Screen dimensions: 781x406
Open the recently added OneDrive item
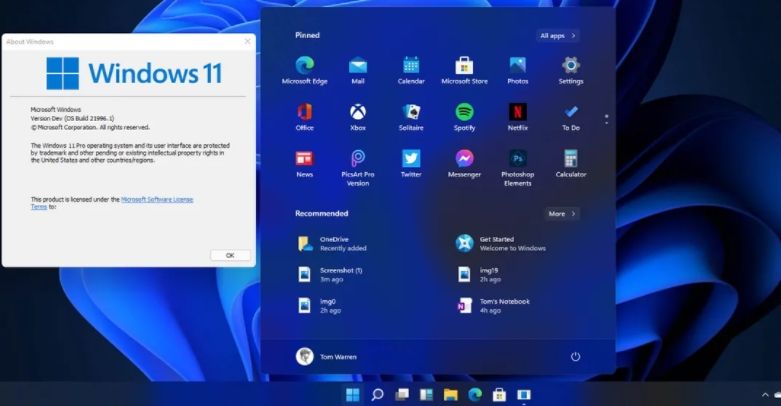click(332, 244)
